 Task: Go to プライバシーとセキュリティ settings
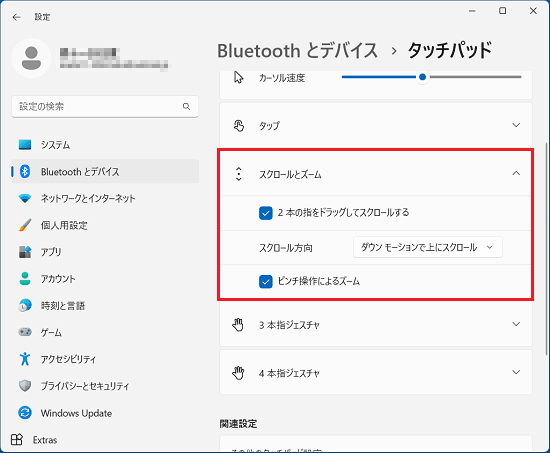coord(105,386)
